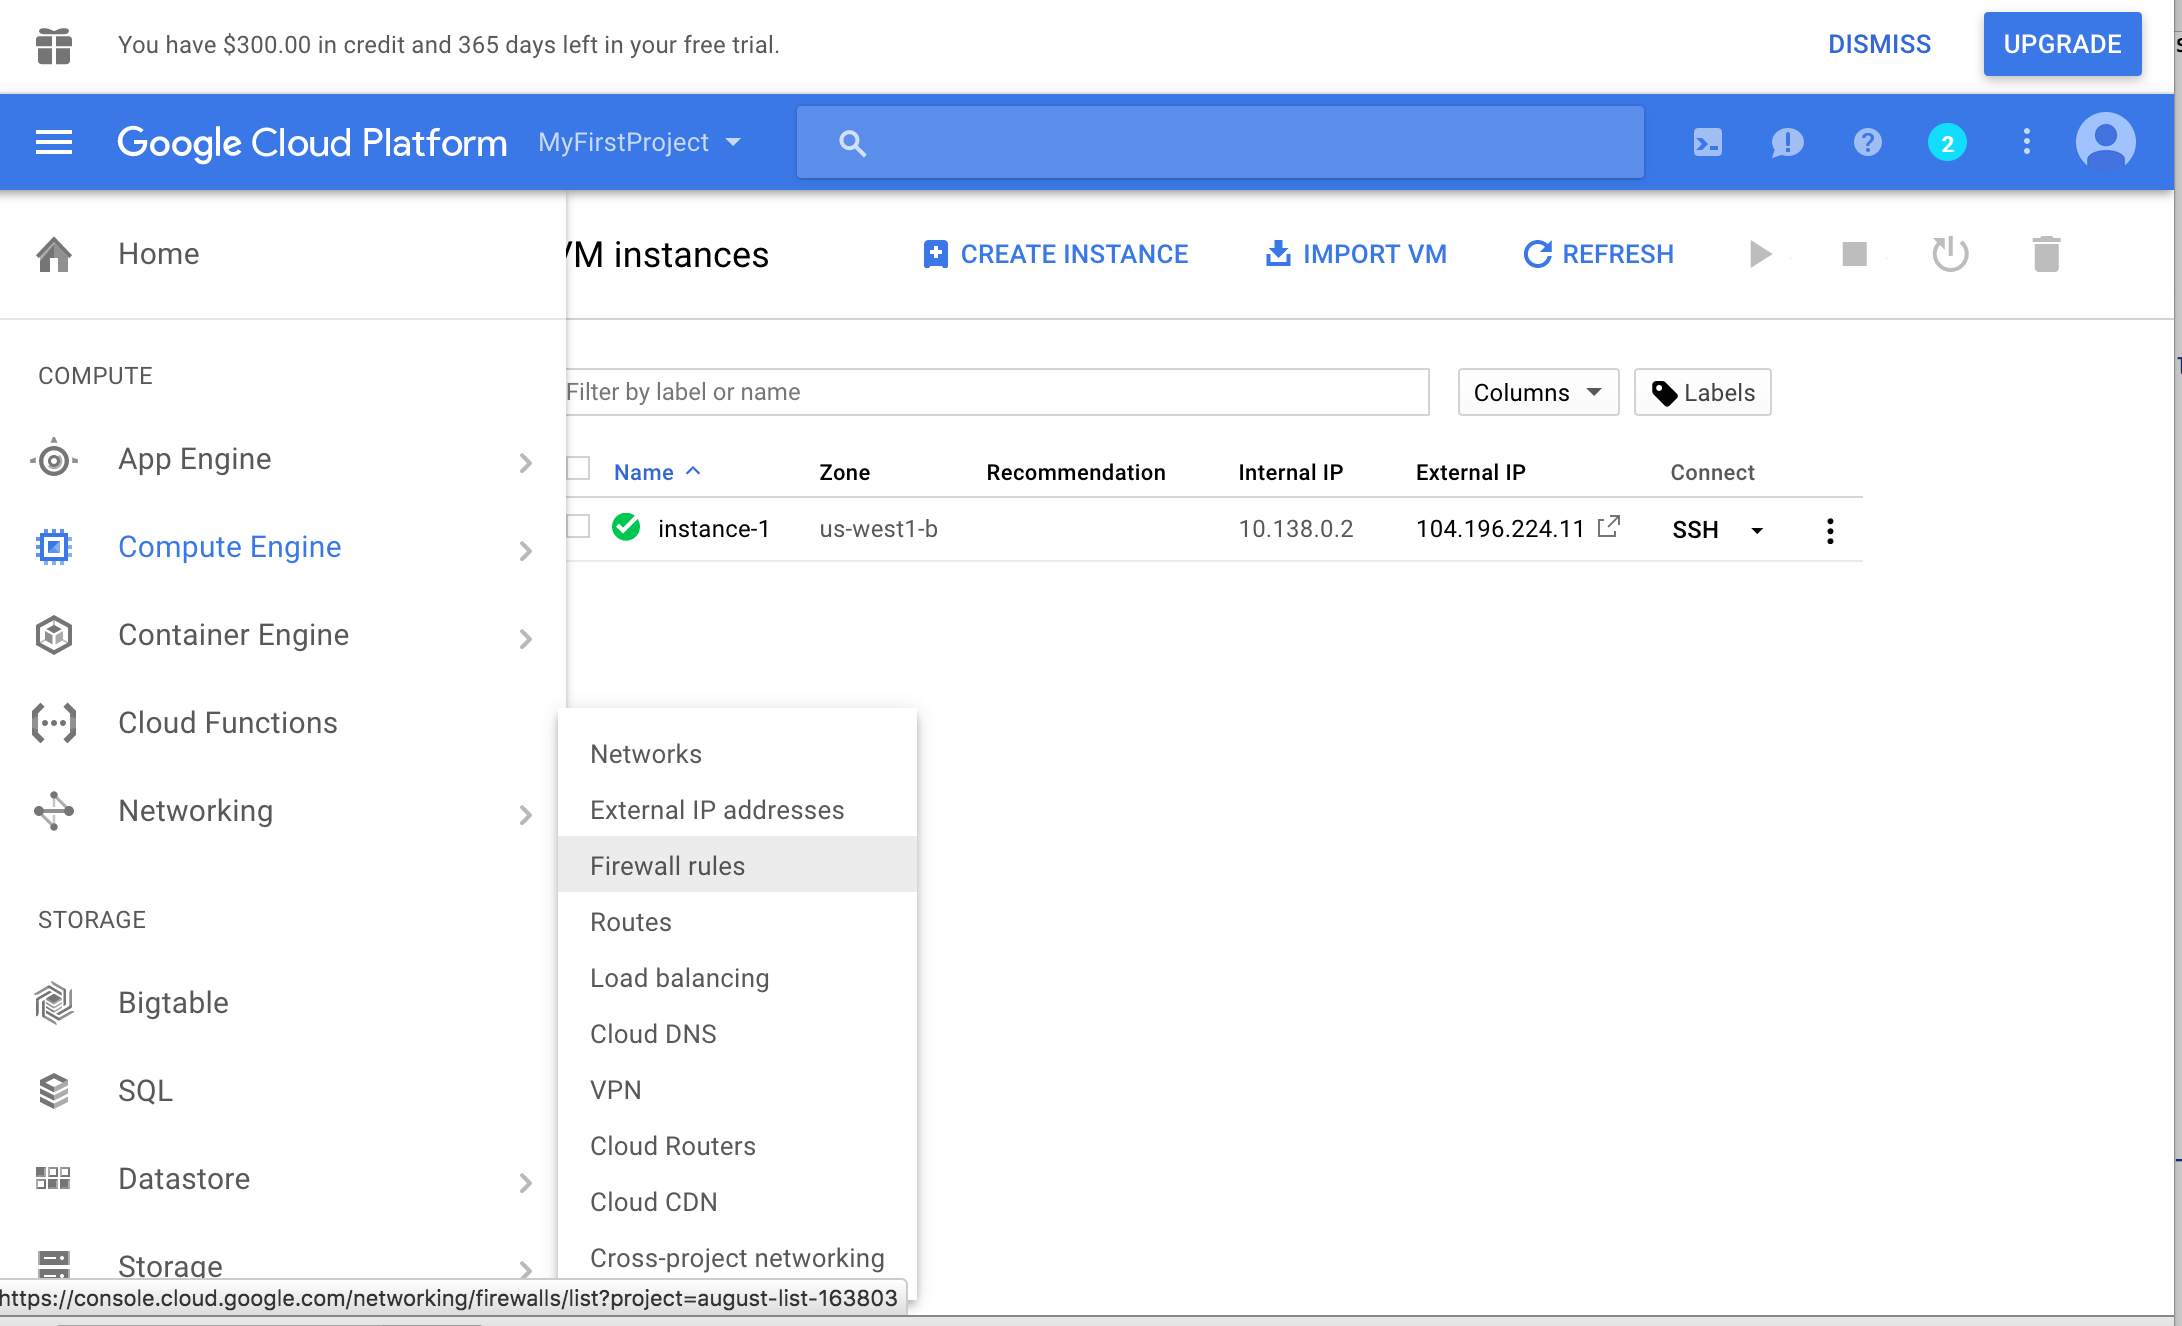Dismiss the free trial banner
Viewport: 2182px width, 1326px height.
pyautogui.click(x=1878, y=44)
